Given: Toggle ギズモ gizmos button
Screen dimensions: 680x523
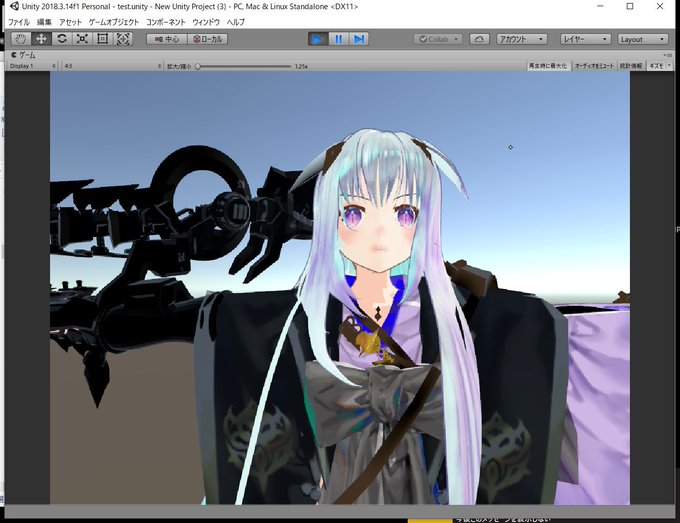Looking at the screenshot, I should pos(656,66).
